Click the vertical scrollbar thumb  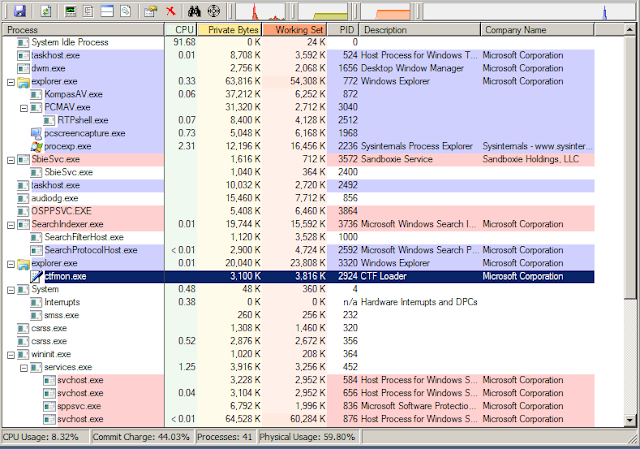pyautogui.click(x=630, y=167)
